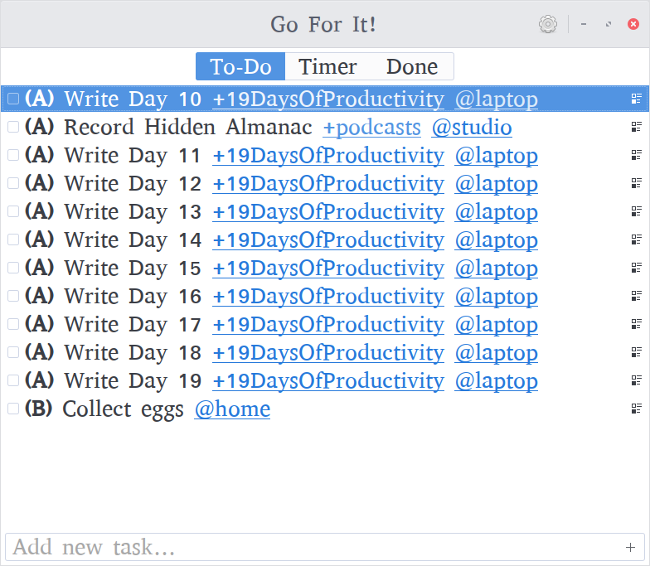This screenshot has height=566, width=650.
Task: Mark Record Hidden Almanac as done
Action: pos(13,127)
